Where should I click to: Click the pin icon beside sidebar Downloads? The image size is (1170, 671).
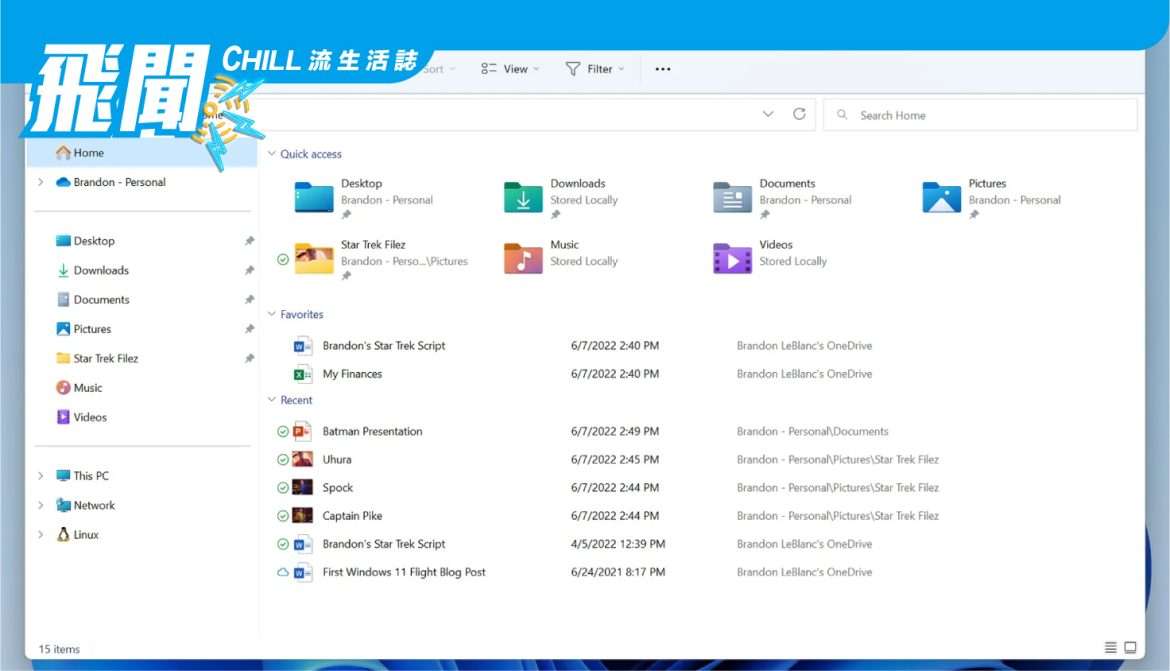click(x=249, y=270)
